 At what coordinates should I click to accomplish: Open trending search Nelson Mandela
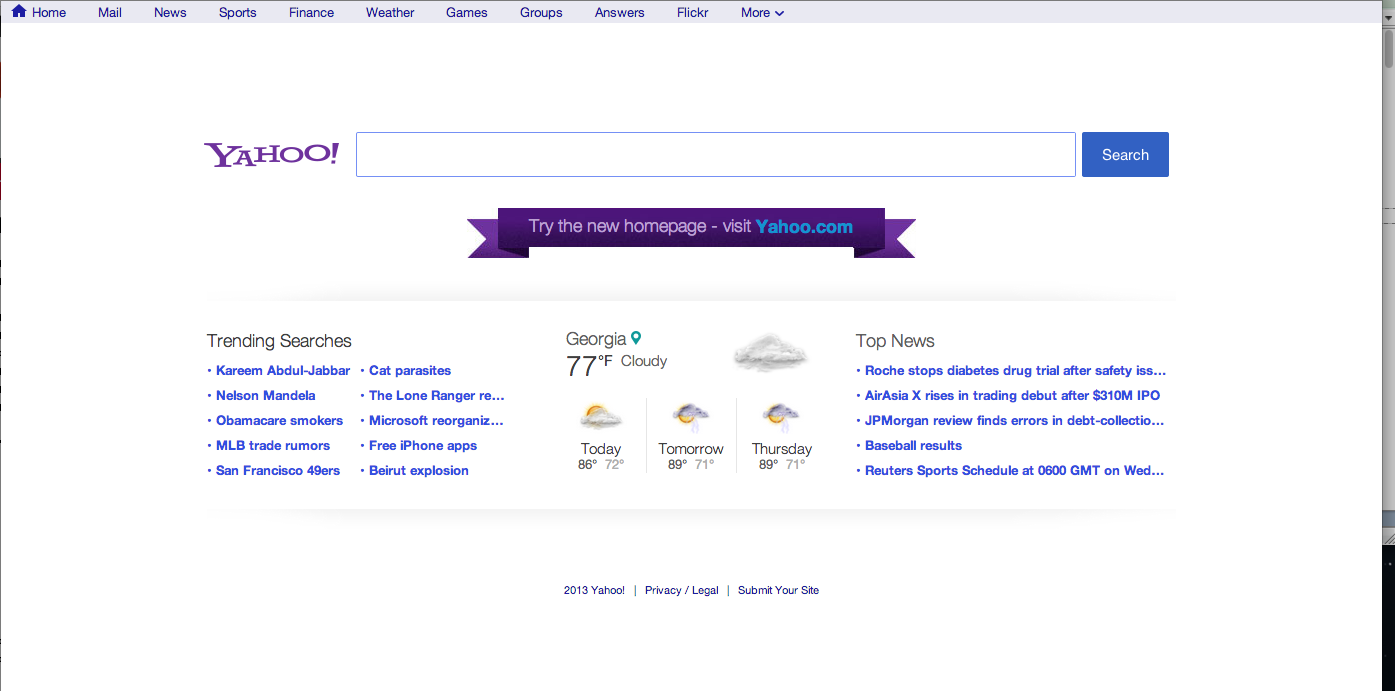pos(266,396)
